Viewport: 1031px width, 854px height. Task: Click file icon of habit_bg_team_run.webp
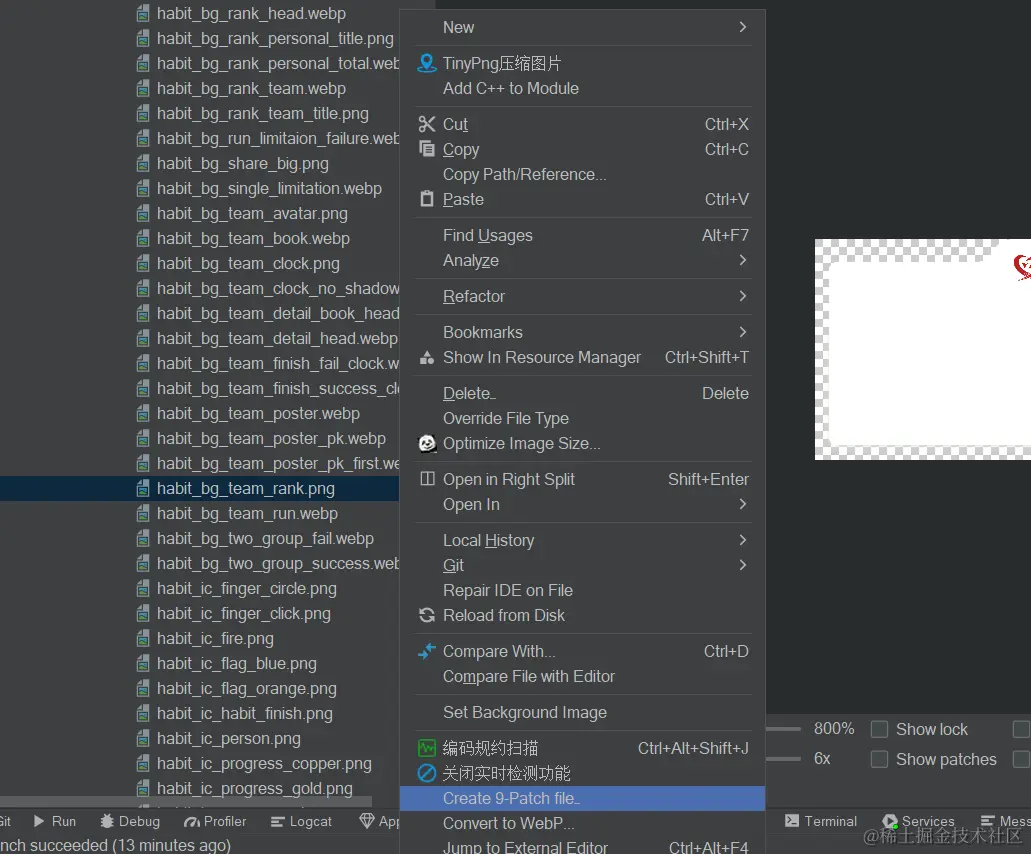click(x=143, y=513)
